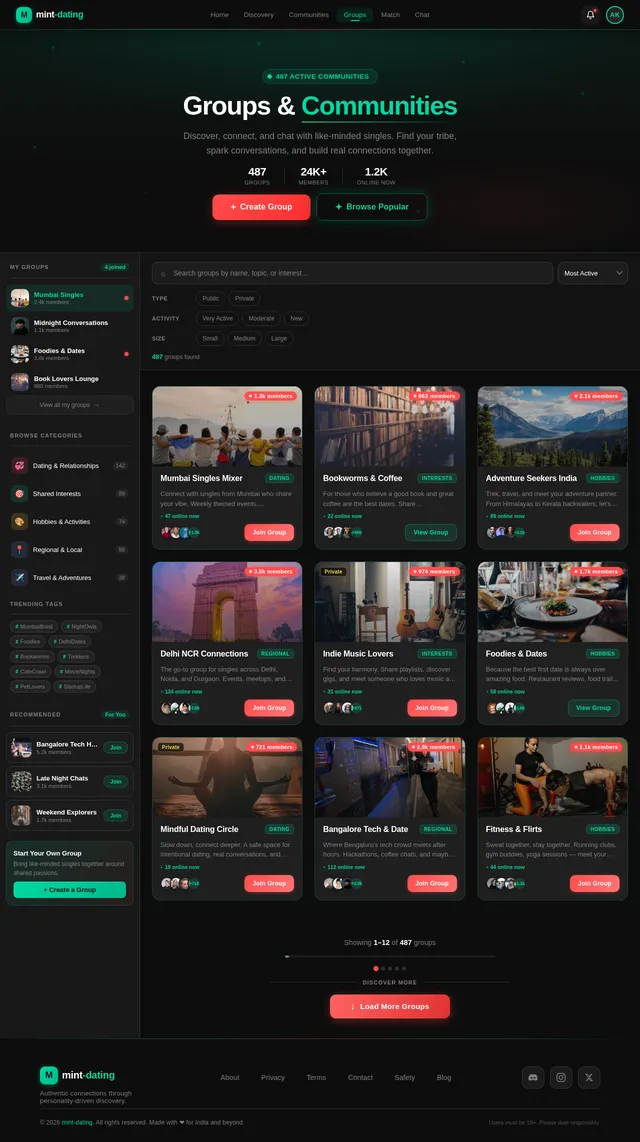Click the search groups input field
This screenshot has height=1142, width=640.
click(352, 273)
